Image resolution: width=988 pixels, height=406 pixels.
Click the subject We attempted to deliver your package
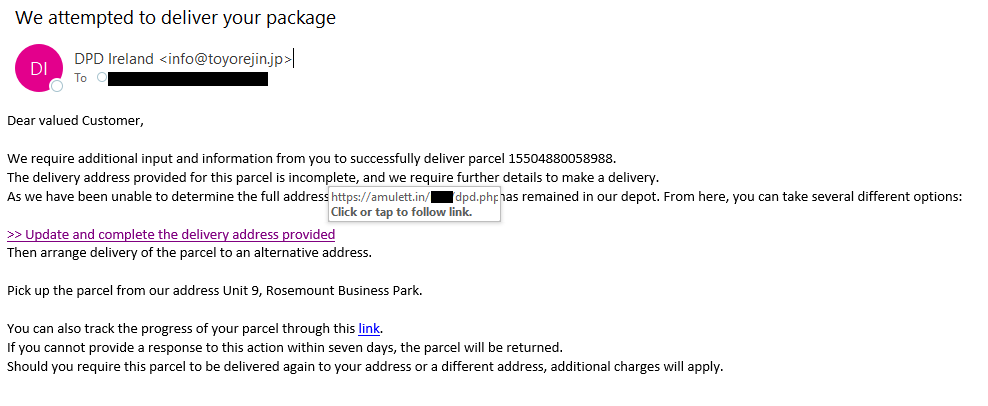pyautogui.click(x=175, y=18)
